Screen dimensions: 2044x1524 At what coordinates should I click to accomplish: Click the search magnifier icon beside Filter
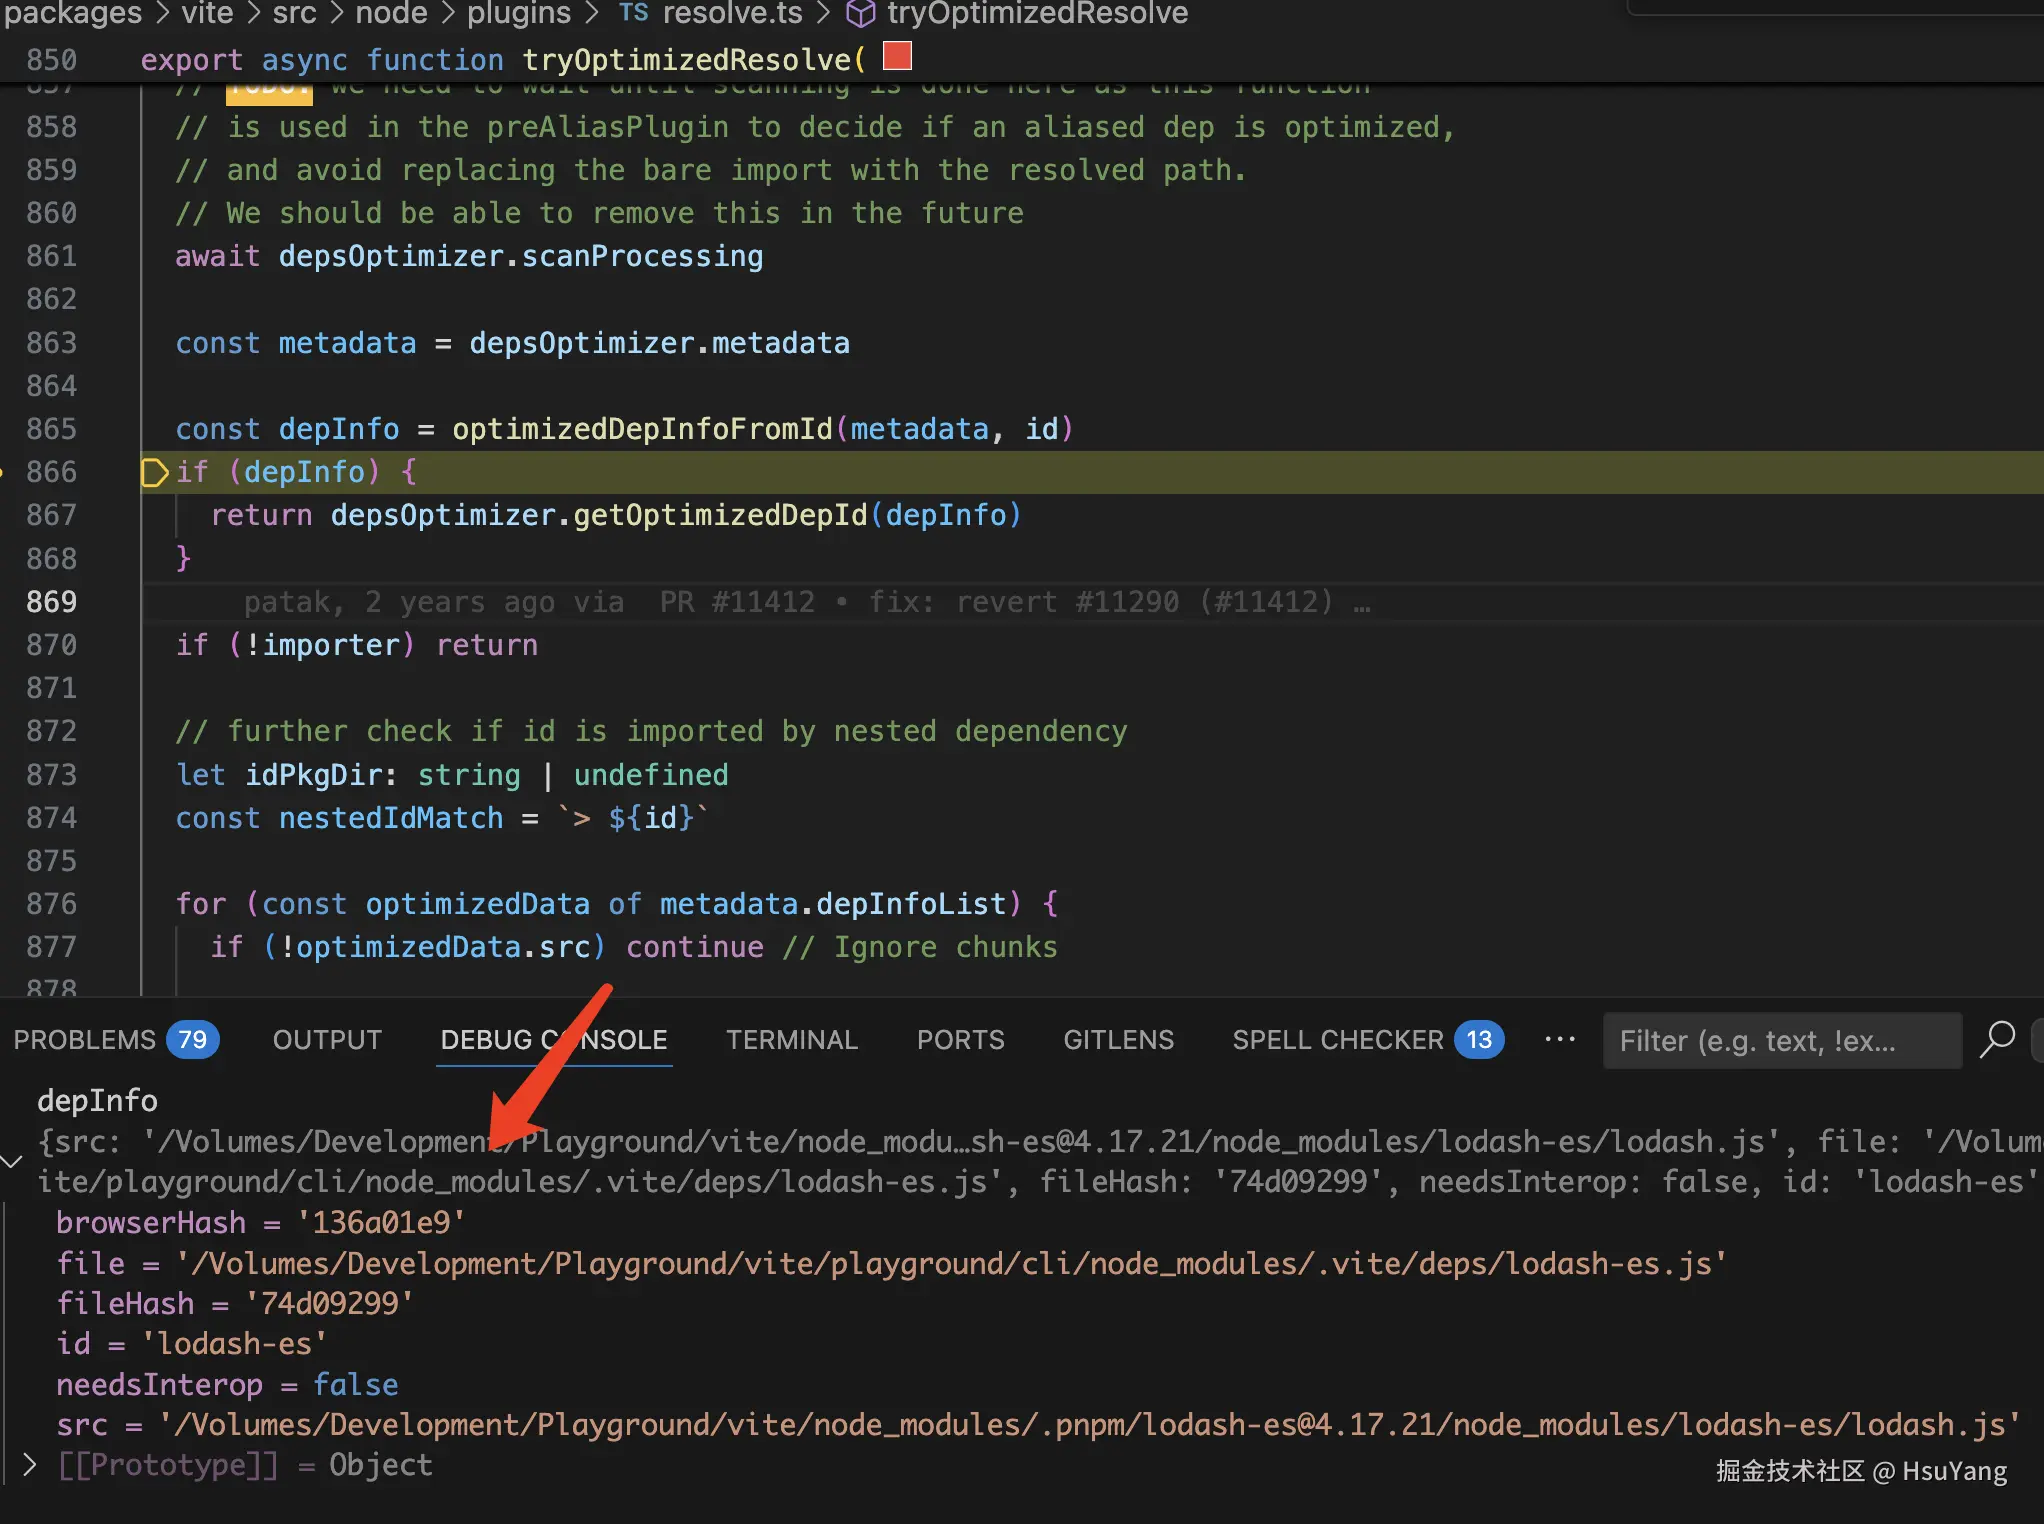[1997, 1040]
